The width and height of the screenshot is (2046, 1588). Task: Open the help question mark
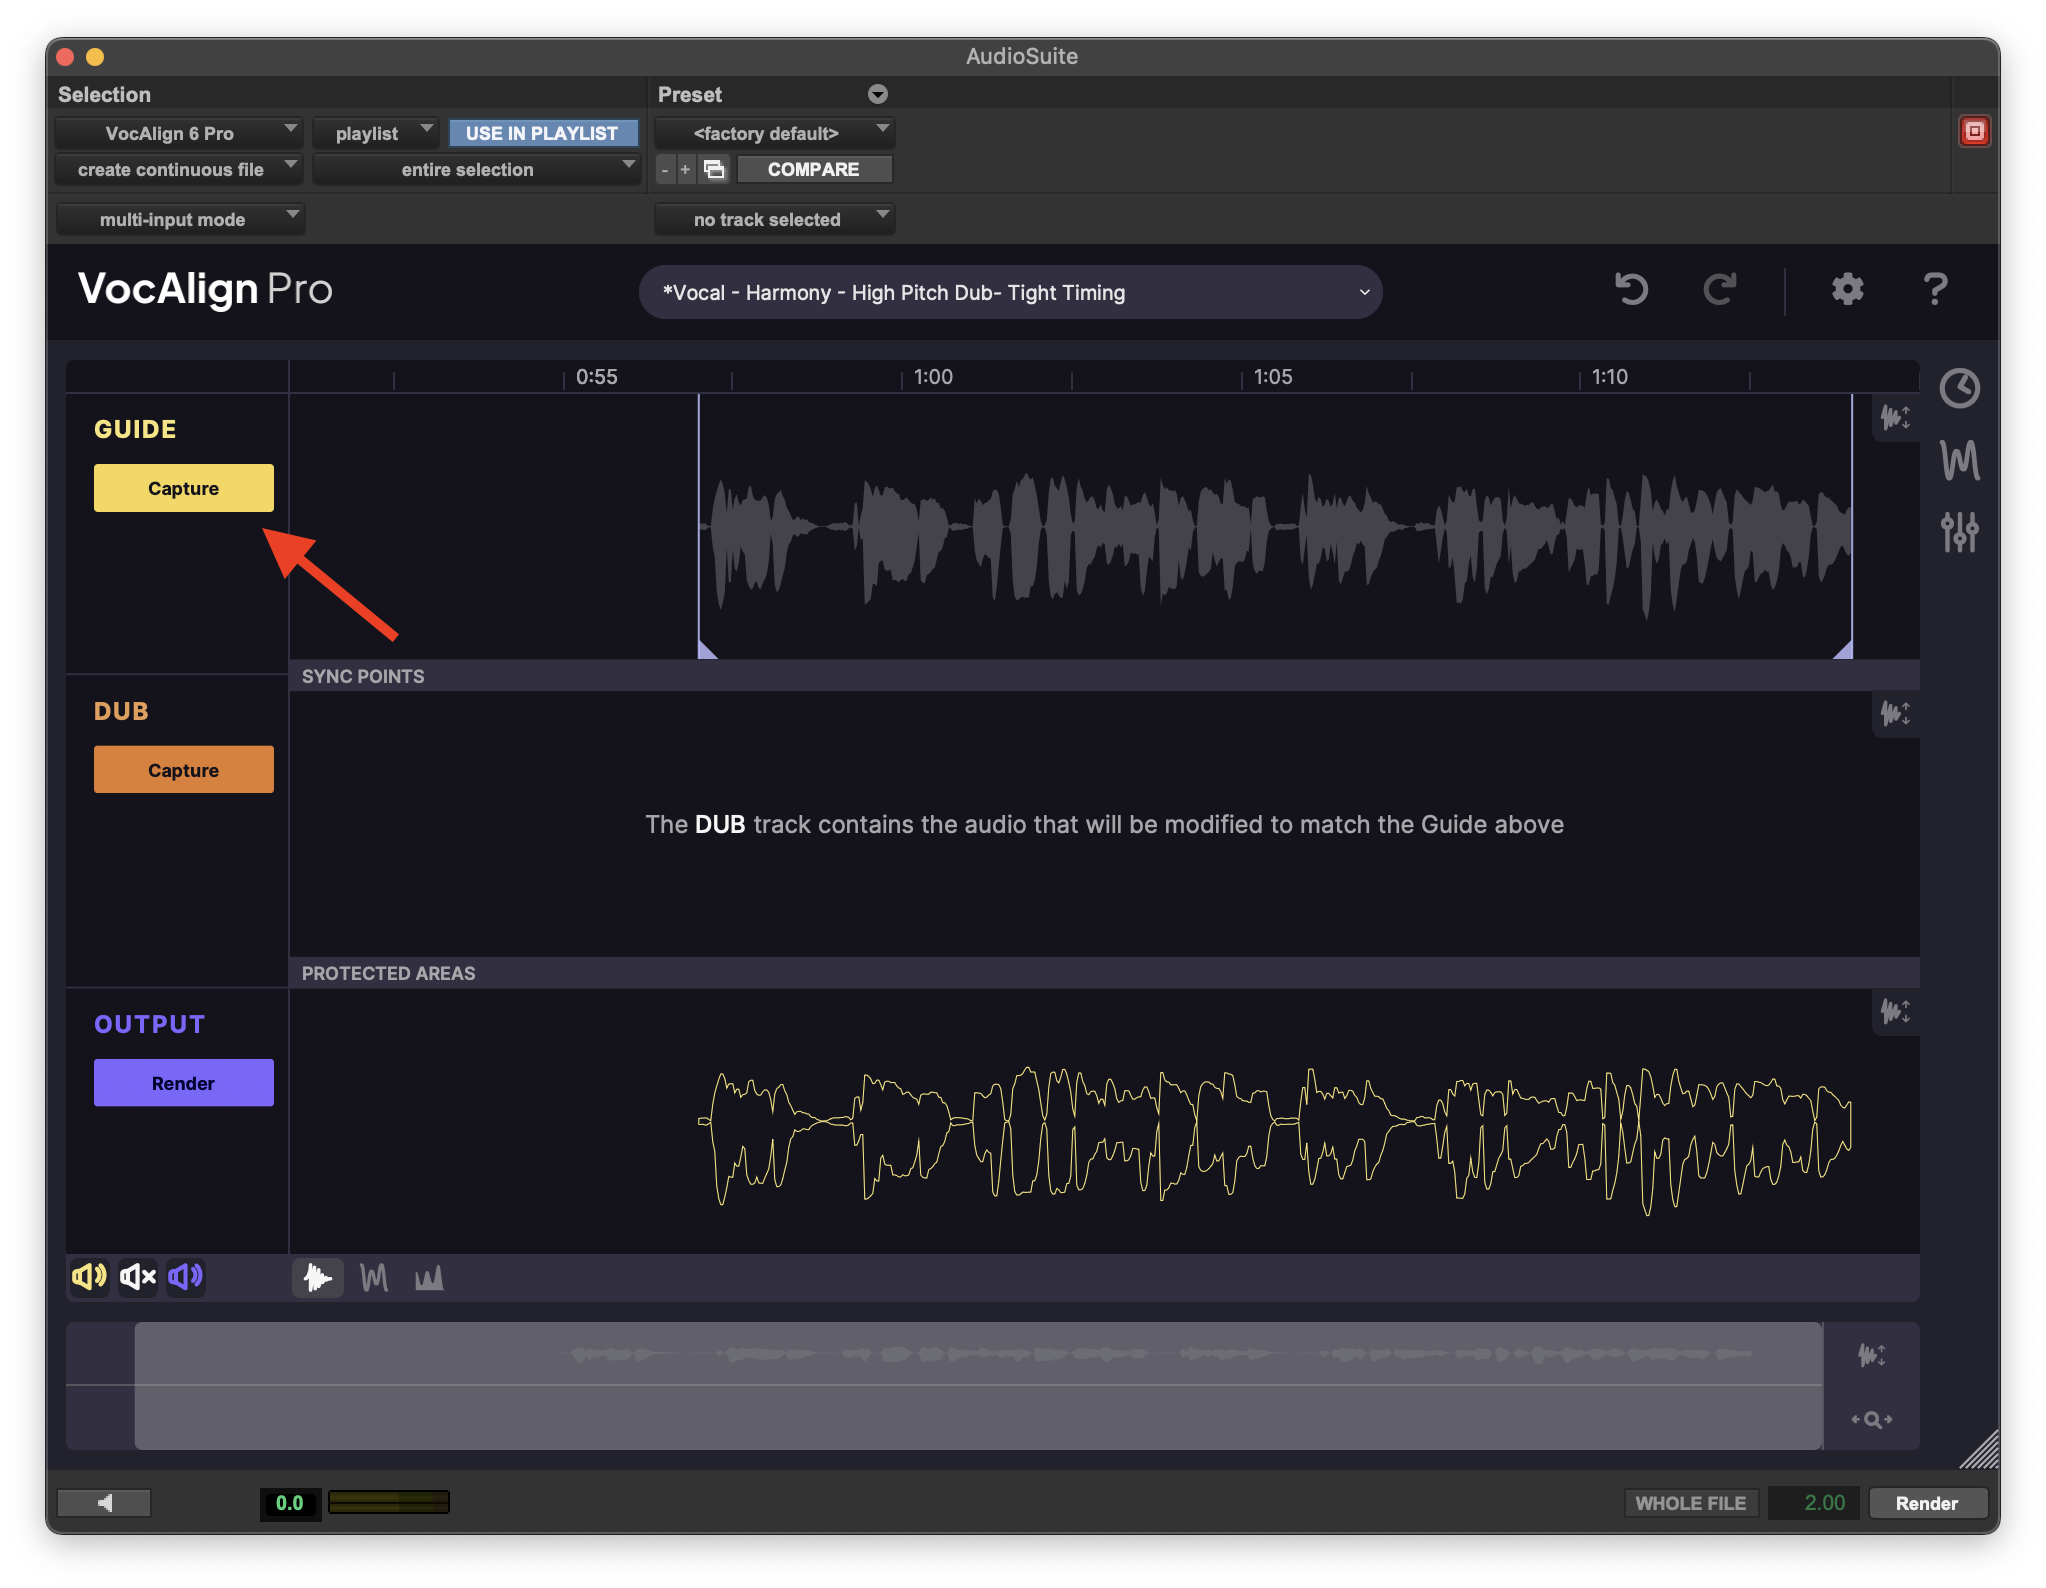coord(1935,290)
